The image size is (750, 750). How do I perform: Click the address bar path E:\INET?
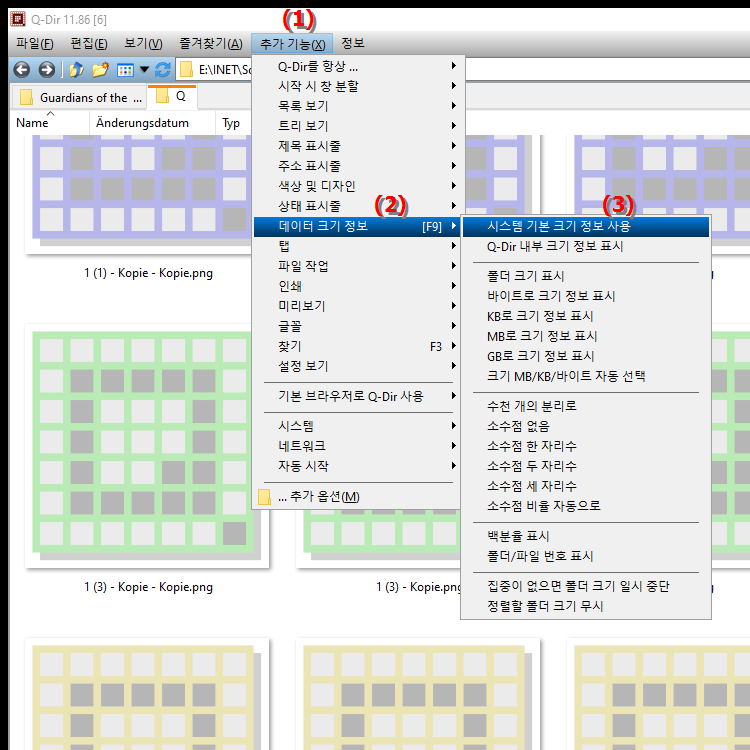click(224, 70)
